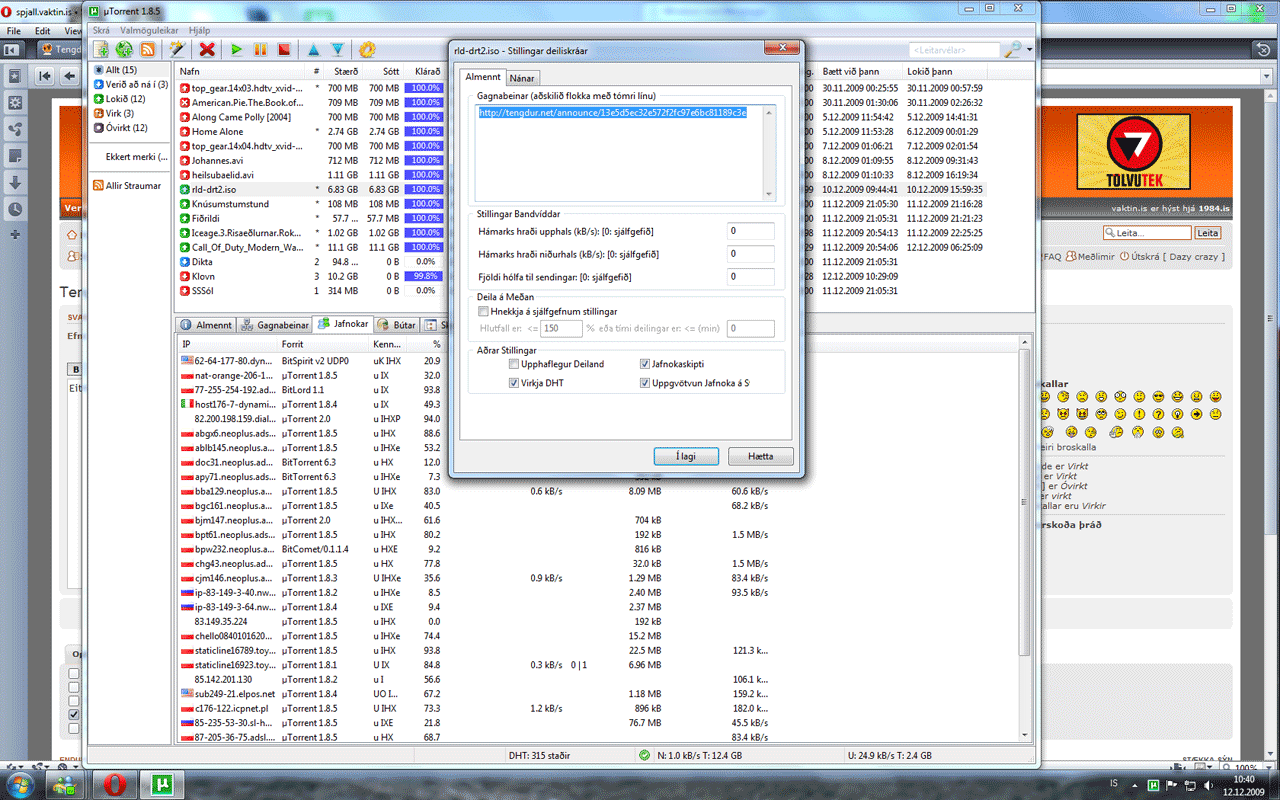Open the search engine dropdown arrow

pyautogui.click(x=1029, y=49)
